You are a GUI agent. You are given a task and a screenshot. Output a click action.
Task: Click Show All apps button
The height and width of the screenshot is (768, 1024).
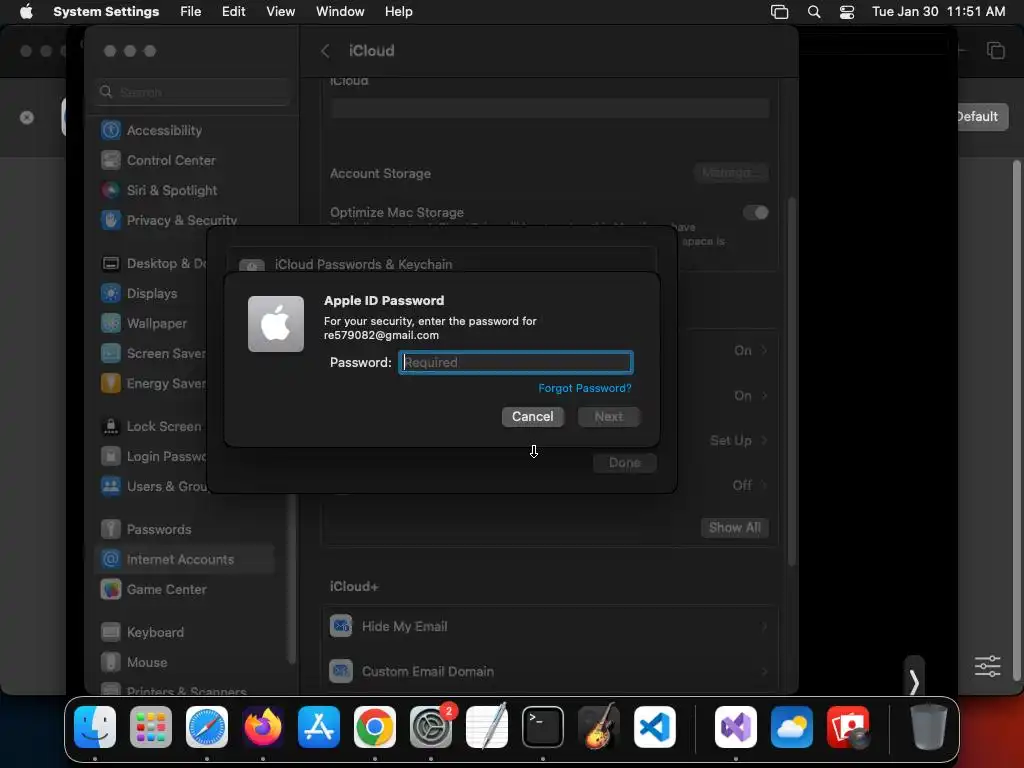coord(735,528)
